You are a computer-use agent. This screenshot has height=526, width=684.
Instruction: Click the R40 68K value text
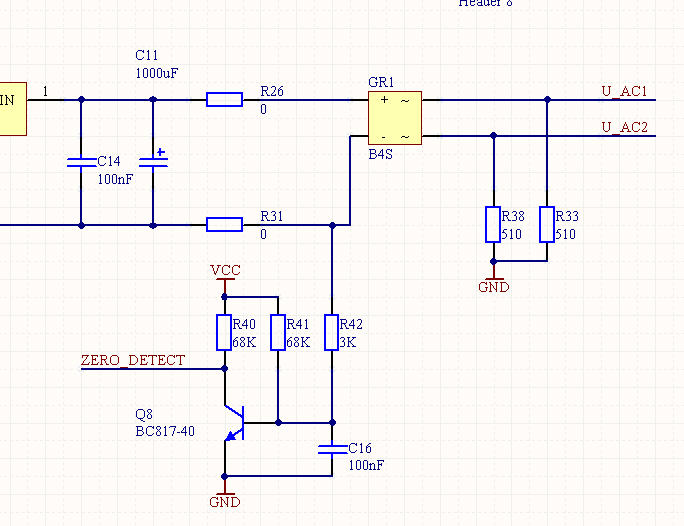coord(244,342)
